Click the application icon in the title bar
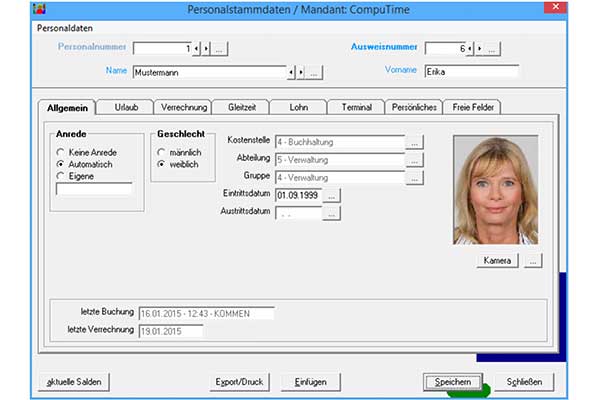The height and width of the screenshot is (400, 600). click(11, 9)
